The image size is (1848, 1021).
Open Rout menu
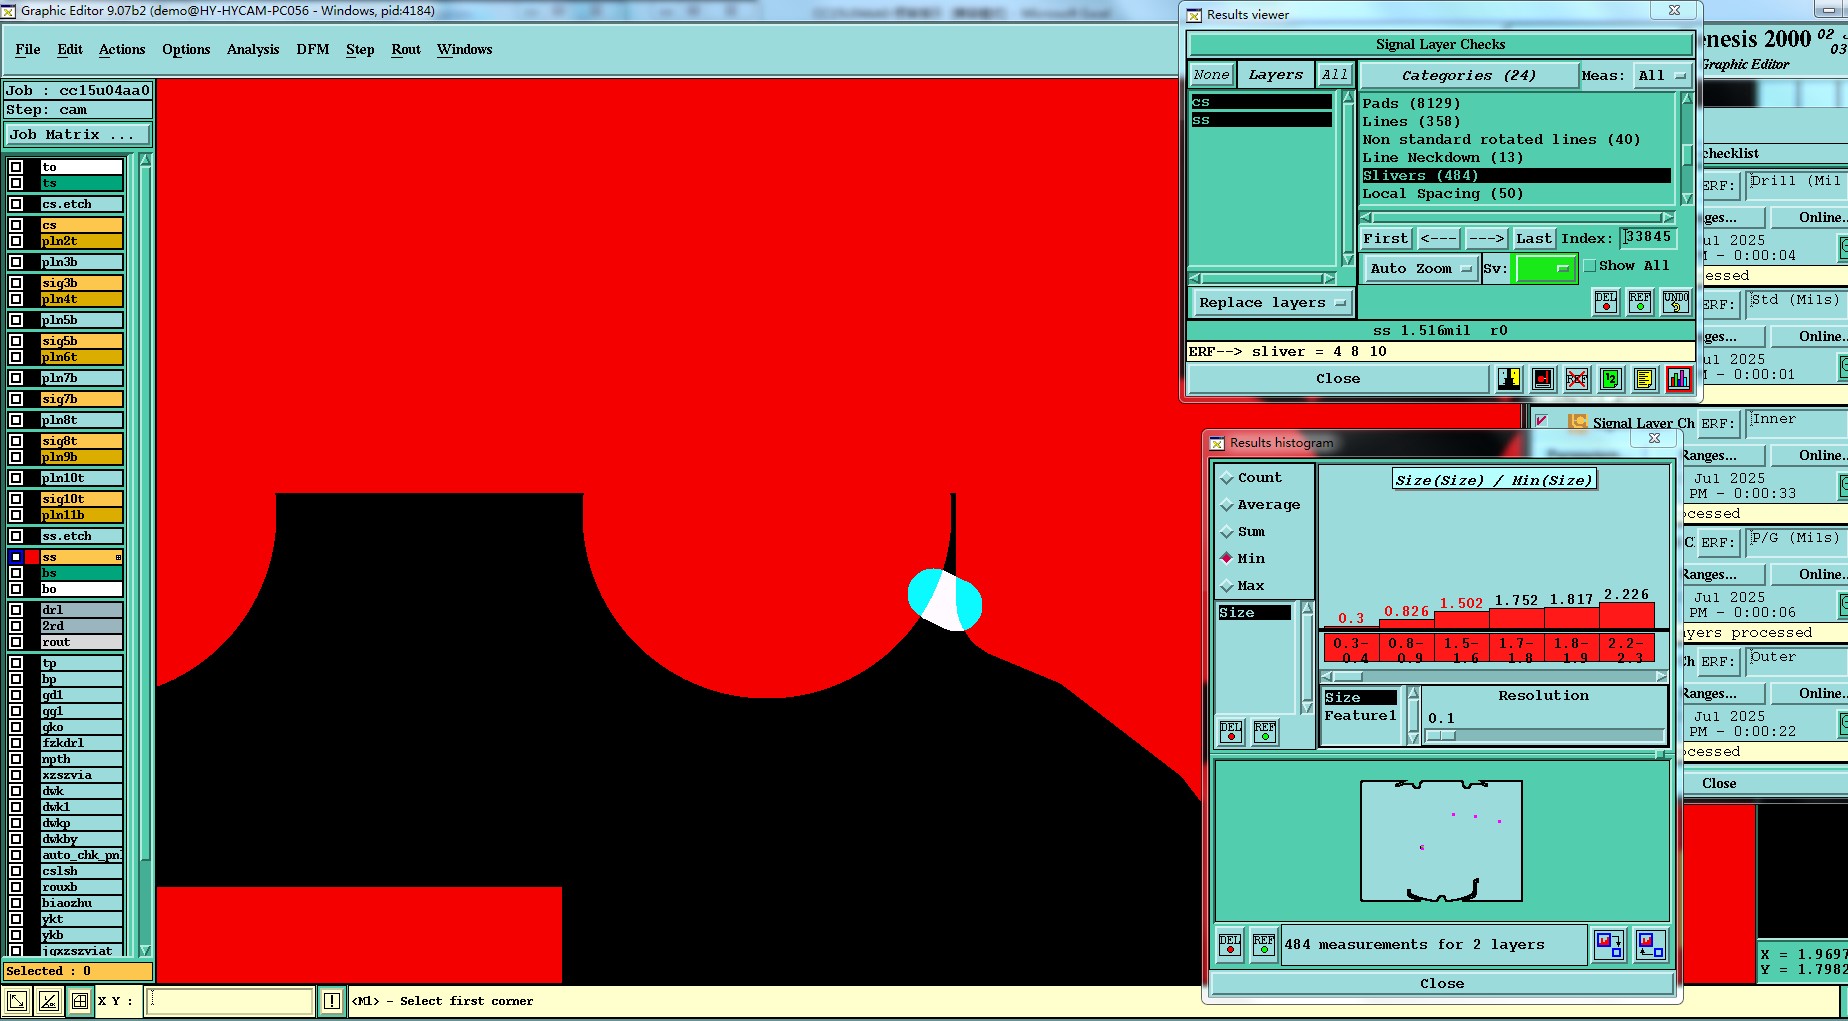point(406,49)
